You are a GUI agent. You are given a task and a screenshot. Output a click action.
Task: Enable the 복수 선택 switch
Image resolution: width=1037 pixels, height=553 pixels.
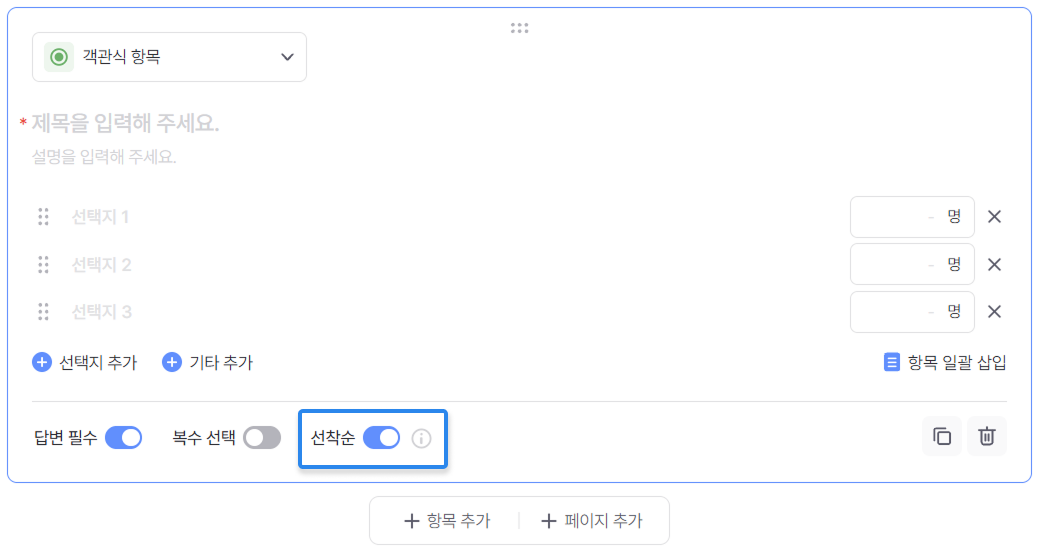tap(262, 437)
